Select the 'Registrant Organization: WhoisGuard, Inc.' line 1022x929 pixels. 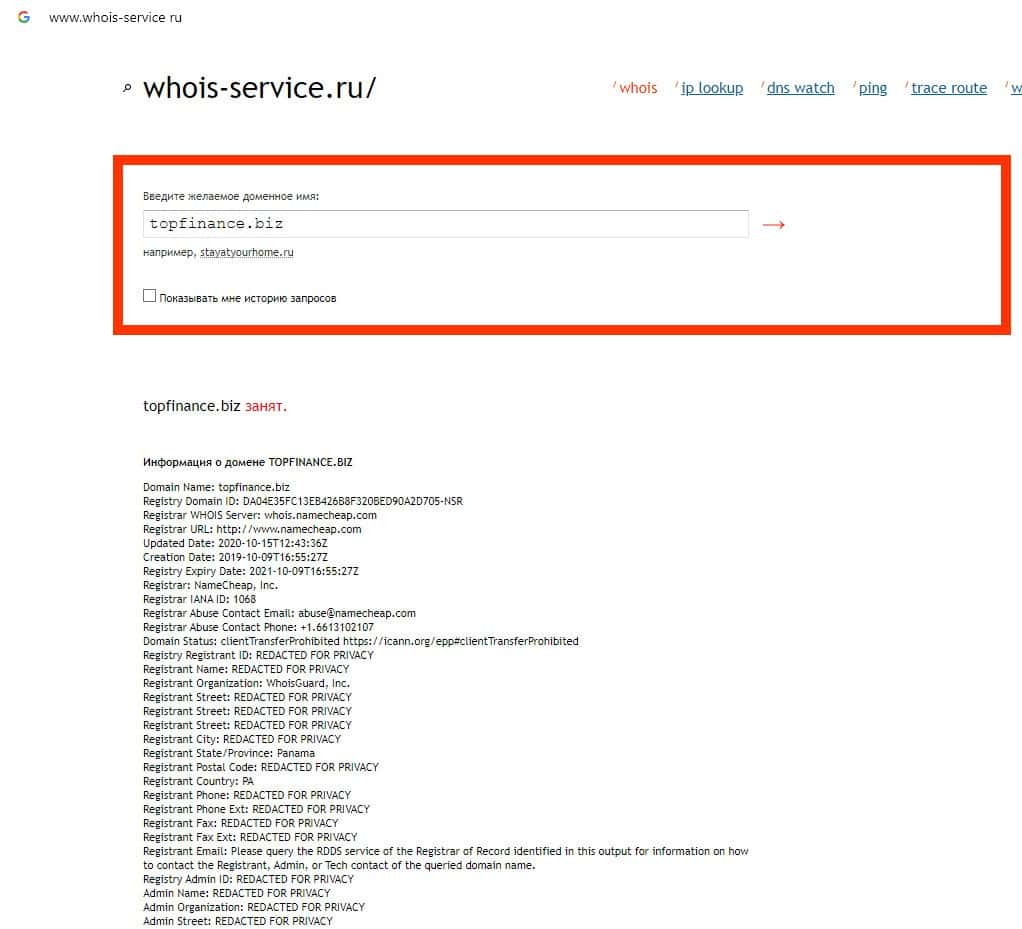[x=246, y=684]
